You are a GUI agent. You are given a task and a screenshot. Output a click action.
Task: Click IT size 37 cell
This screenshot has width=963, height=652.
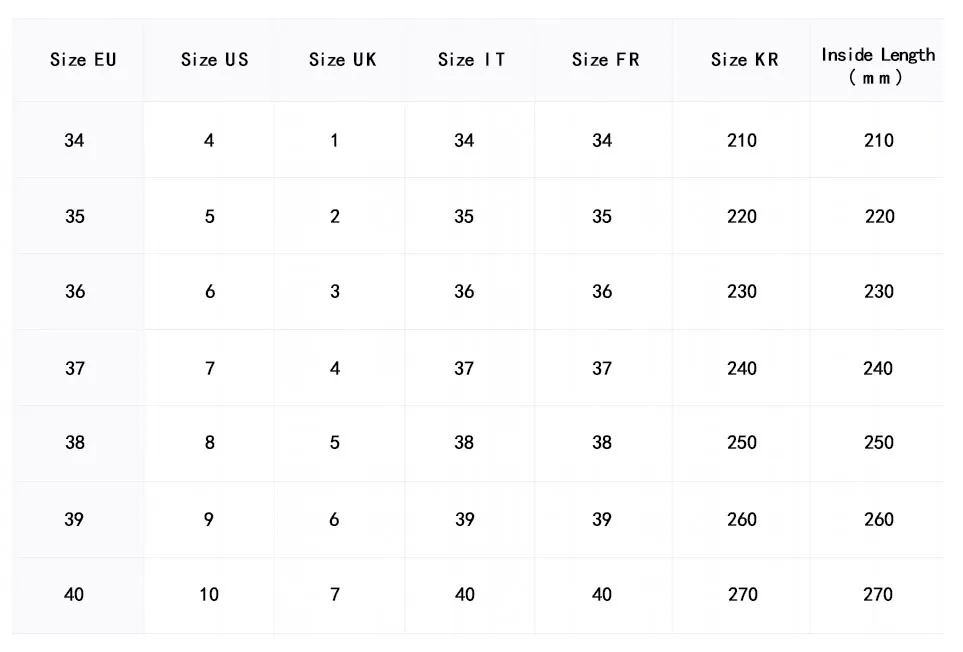click(x=464, y=369)
